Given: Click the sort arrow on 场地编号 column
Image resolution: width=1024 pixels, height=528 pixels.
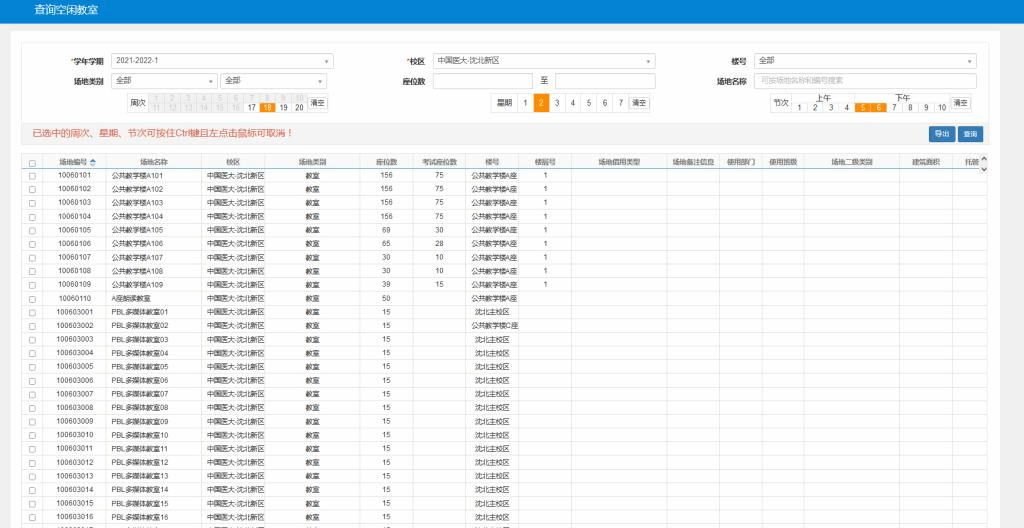Looking at the screenshot, I should [93, 161].
